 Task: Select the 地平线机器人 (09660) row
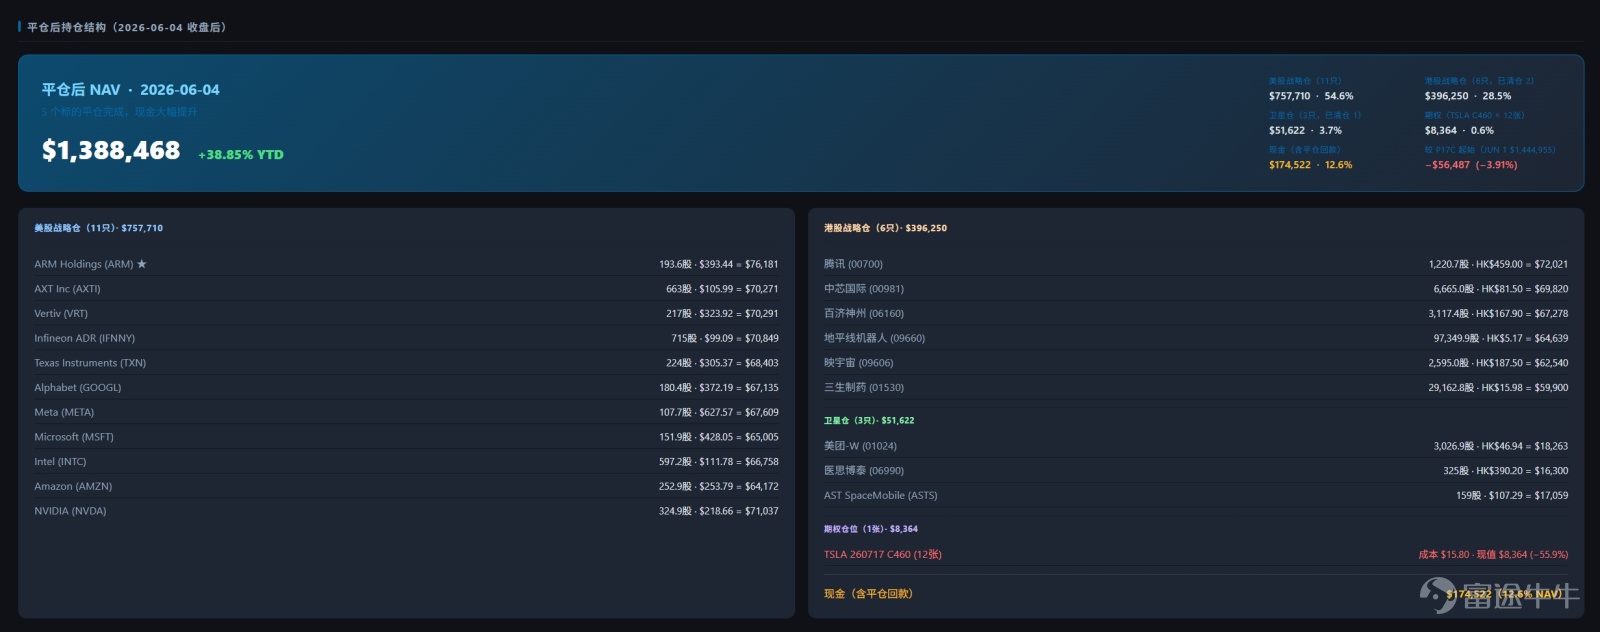coord(1196,338)
